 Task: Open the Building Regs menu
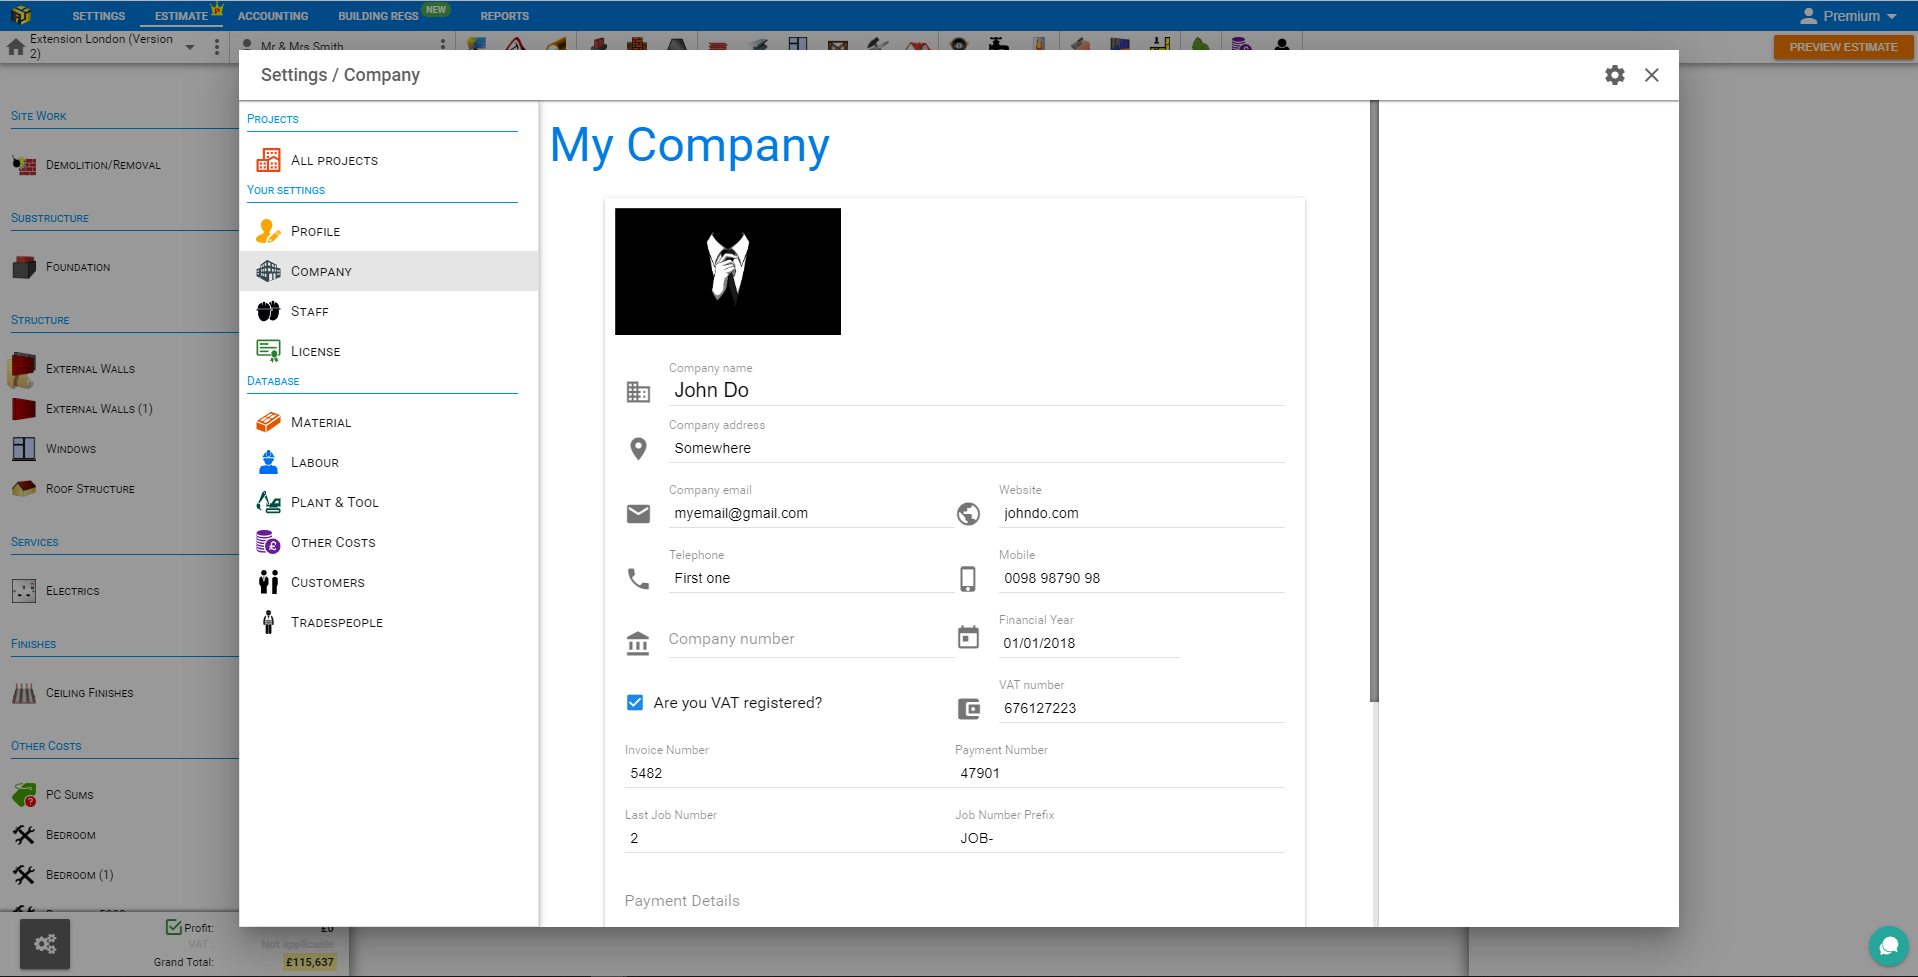[378, 16]
